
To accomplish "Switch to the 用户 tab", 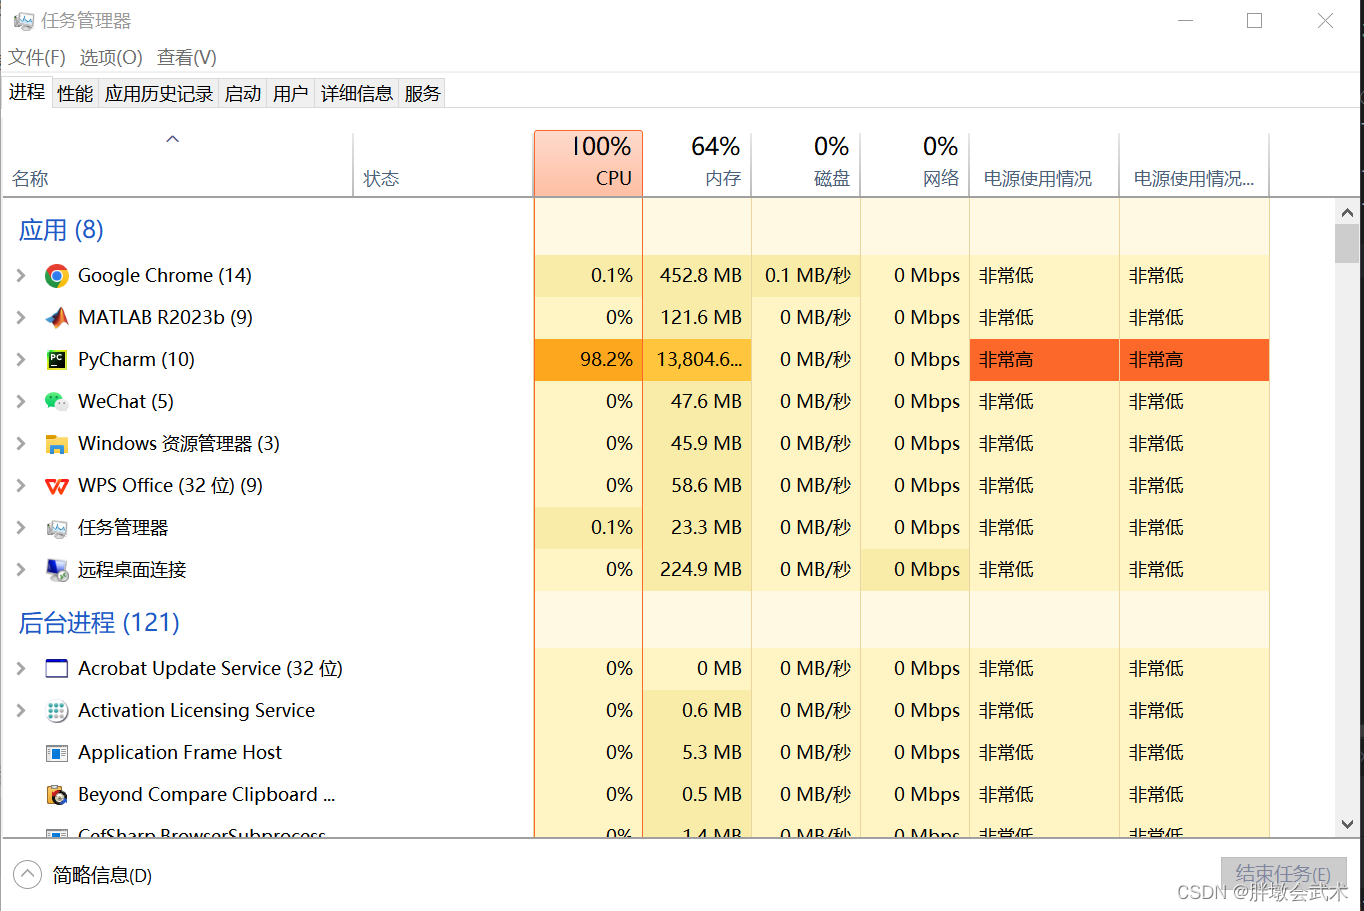I will (291, 93).
